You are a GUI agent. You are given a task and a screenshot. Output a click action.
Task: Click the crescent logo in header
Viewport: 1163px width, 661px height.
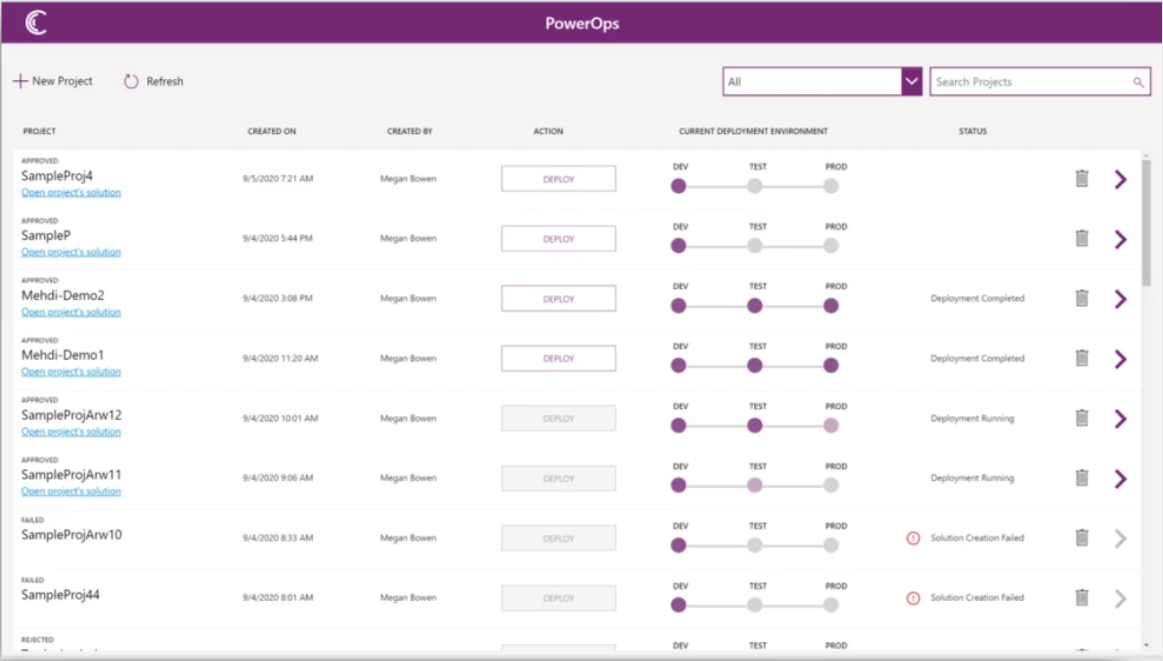click(x=36, y=22)
